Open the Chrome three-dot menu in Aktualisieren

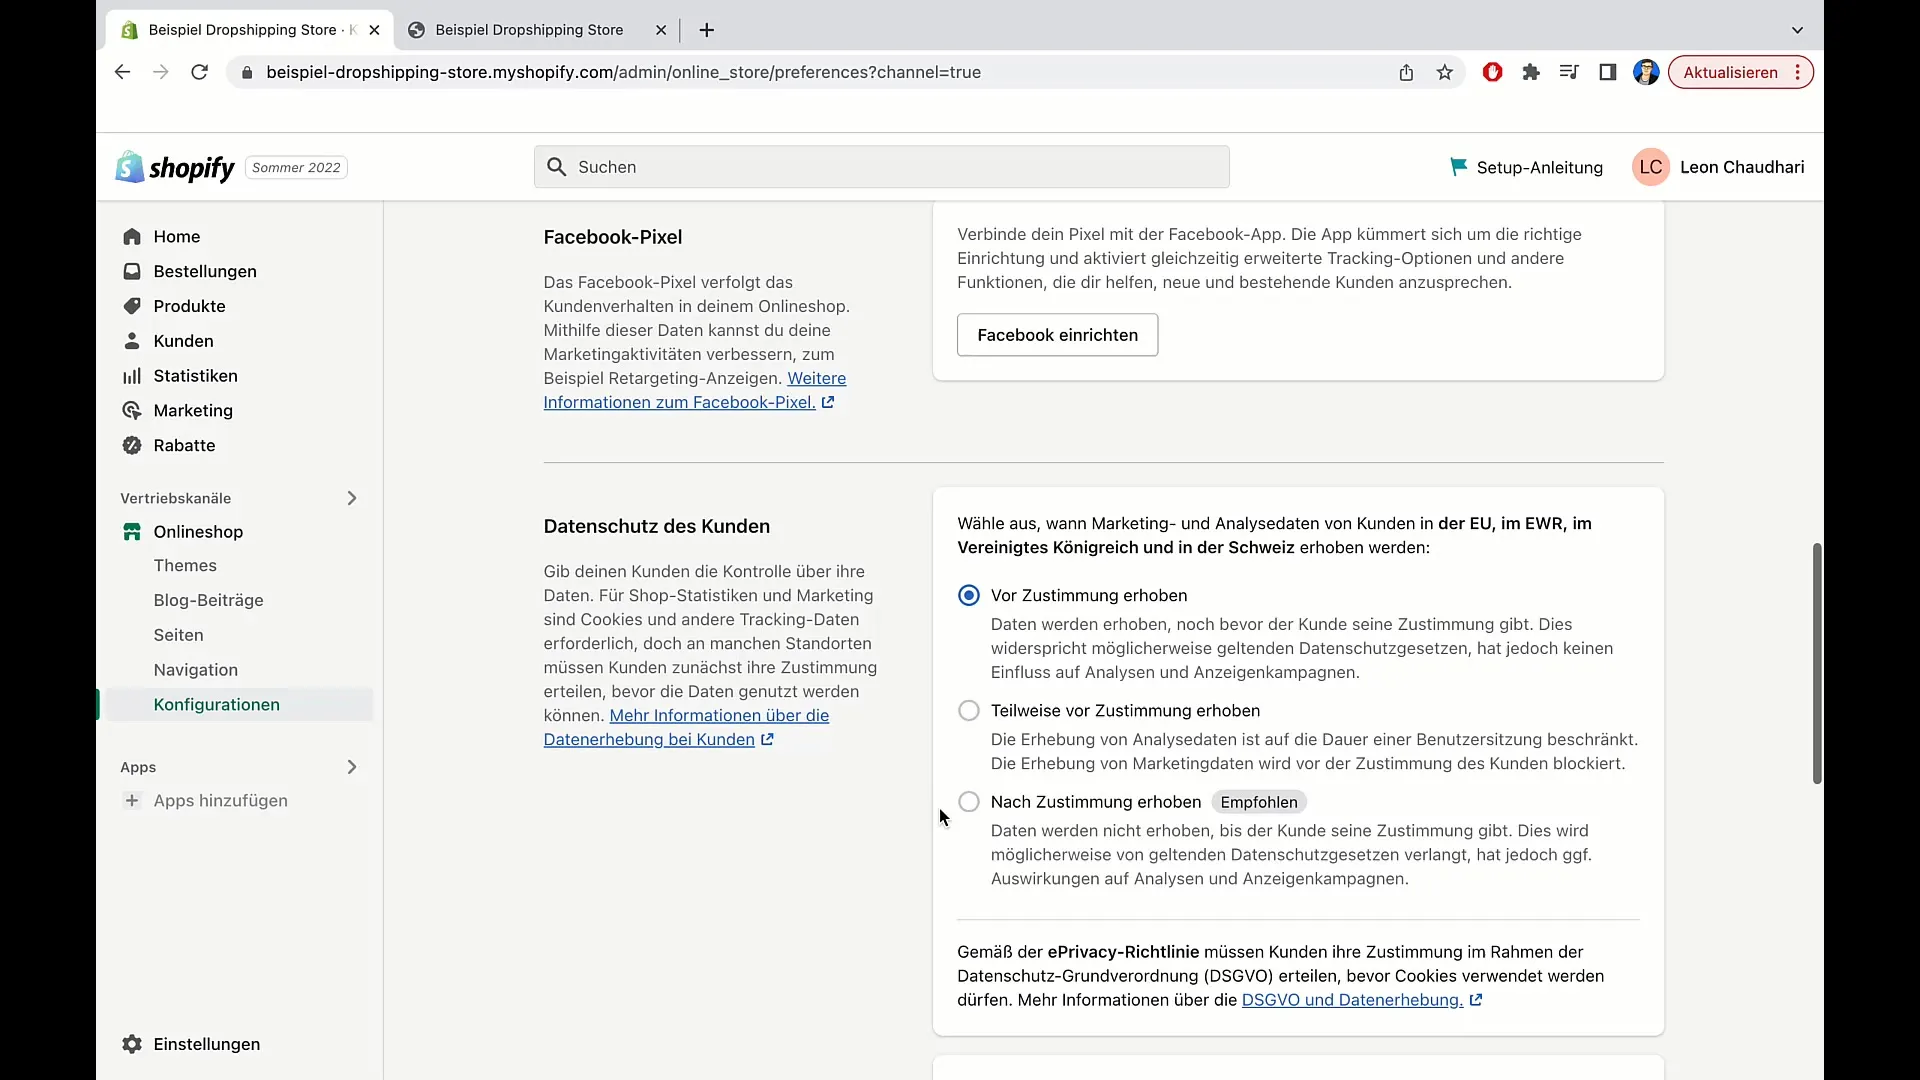1798,72
